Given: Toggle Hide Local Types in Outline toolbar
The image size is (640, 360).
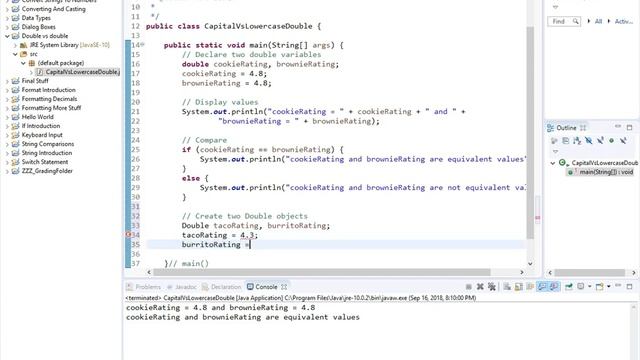Looking at the screenshot, I should [x=623, y=141].
